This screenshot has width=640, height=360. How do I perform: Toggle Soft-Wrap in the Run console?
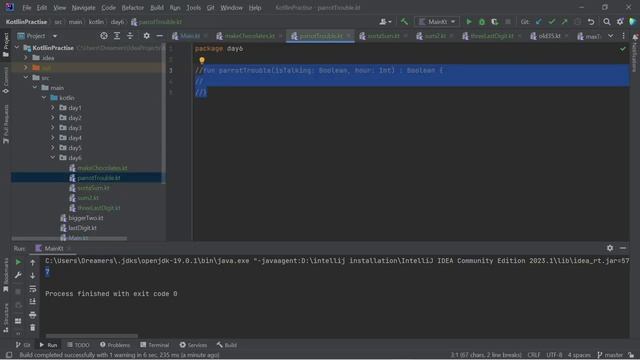click(33, 289)
